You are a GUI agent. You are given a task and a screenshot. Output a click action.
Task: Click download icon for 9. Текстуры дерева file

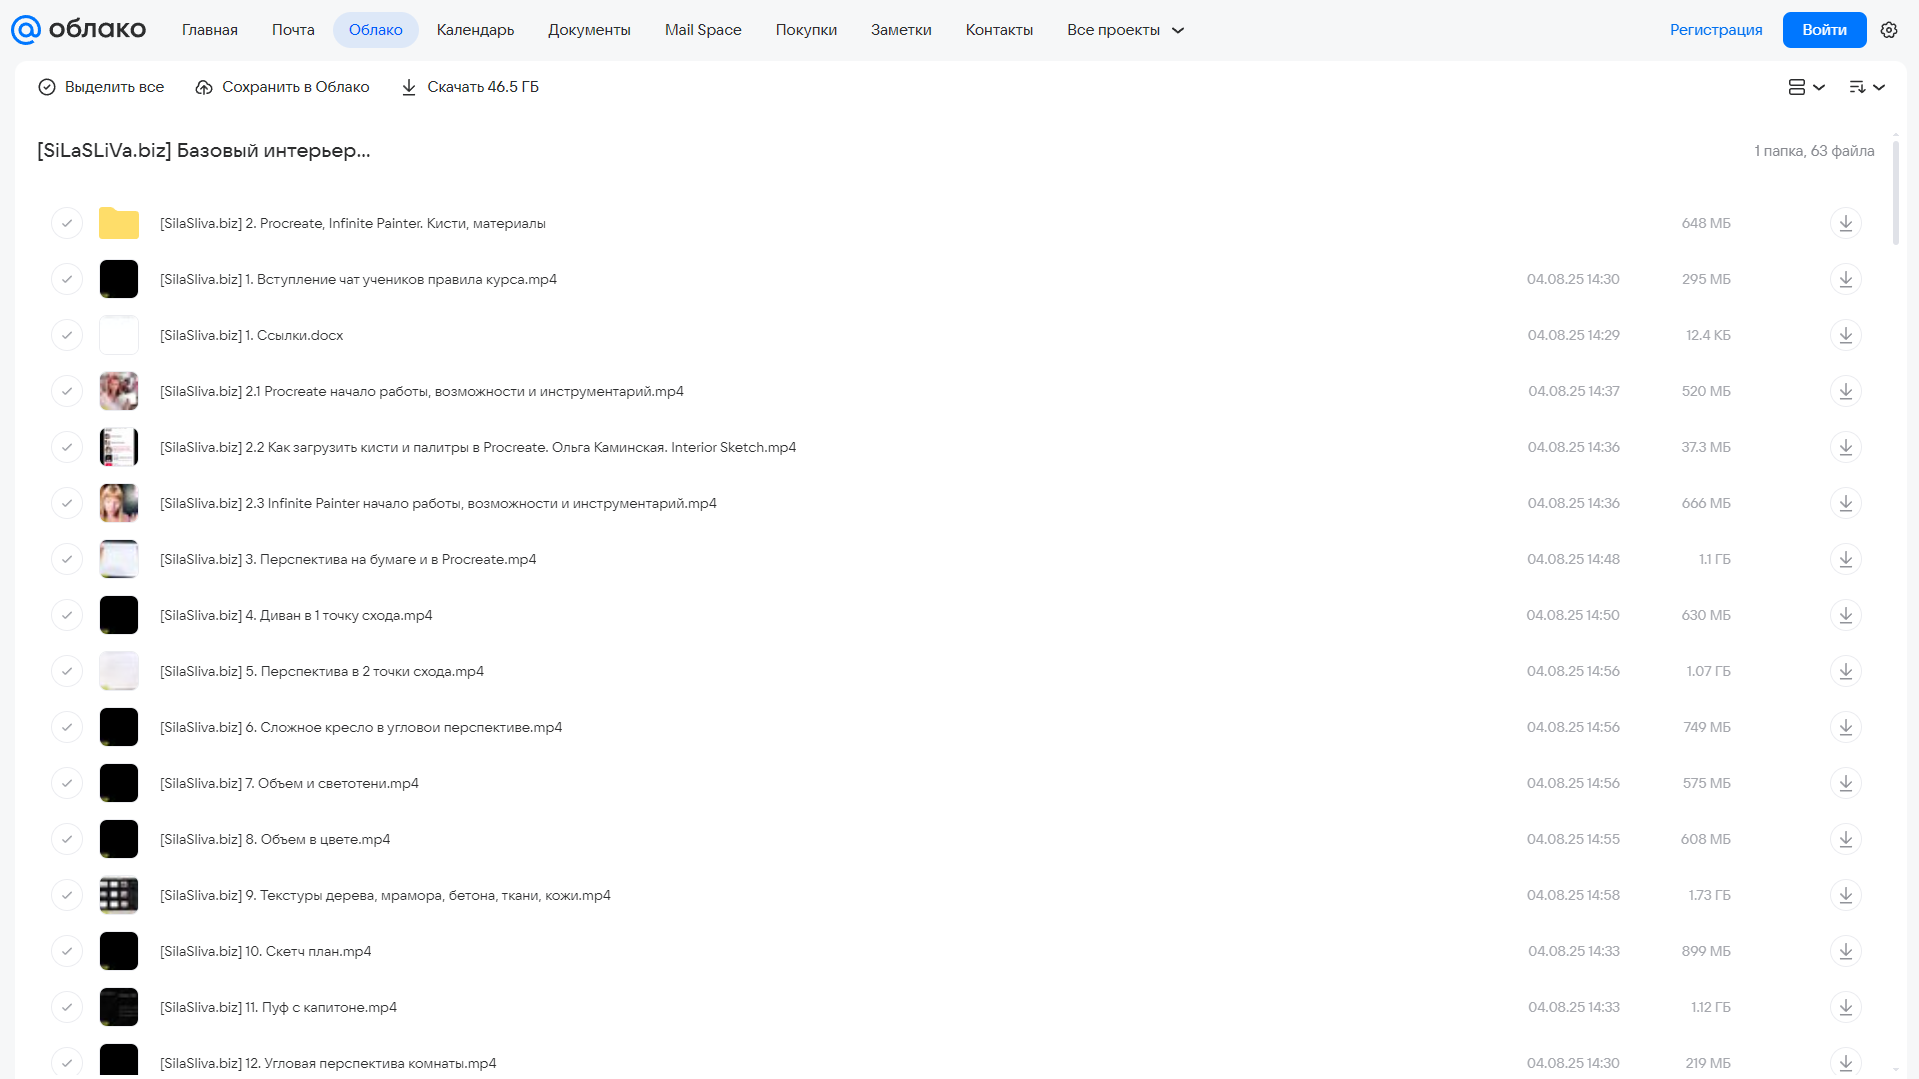point(1845,895)
